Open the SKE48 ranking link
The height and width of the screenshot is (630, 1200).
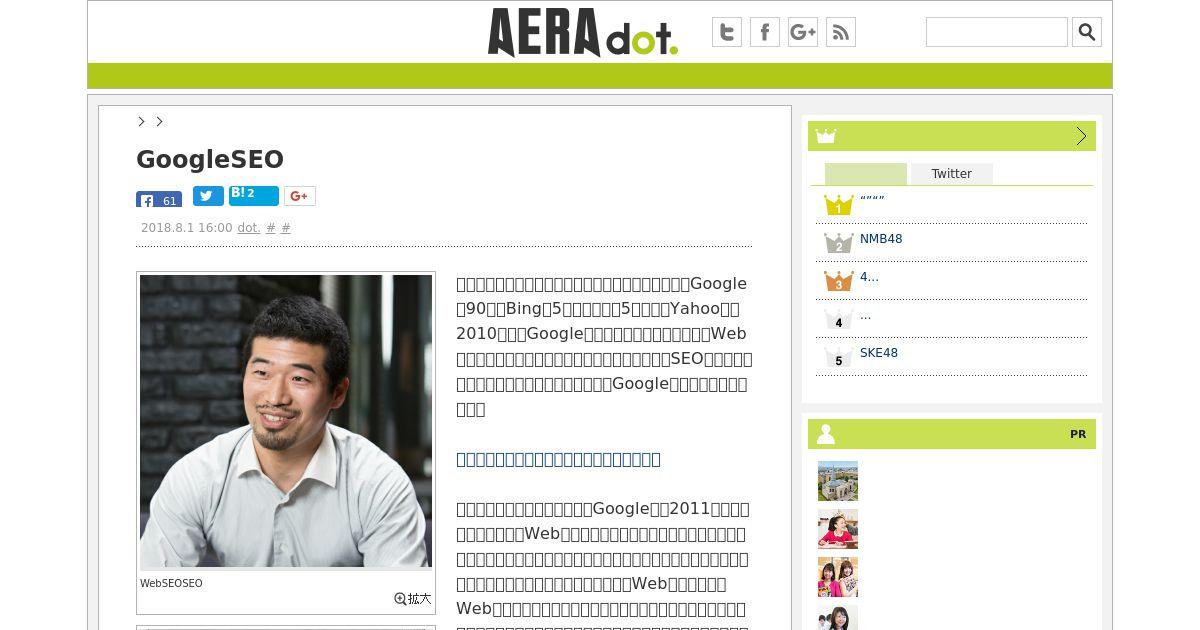click(x=879, y=353)
